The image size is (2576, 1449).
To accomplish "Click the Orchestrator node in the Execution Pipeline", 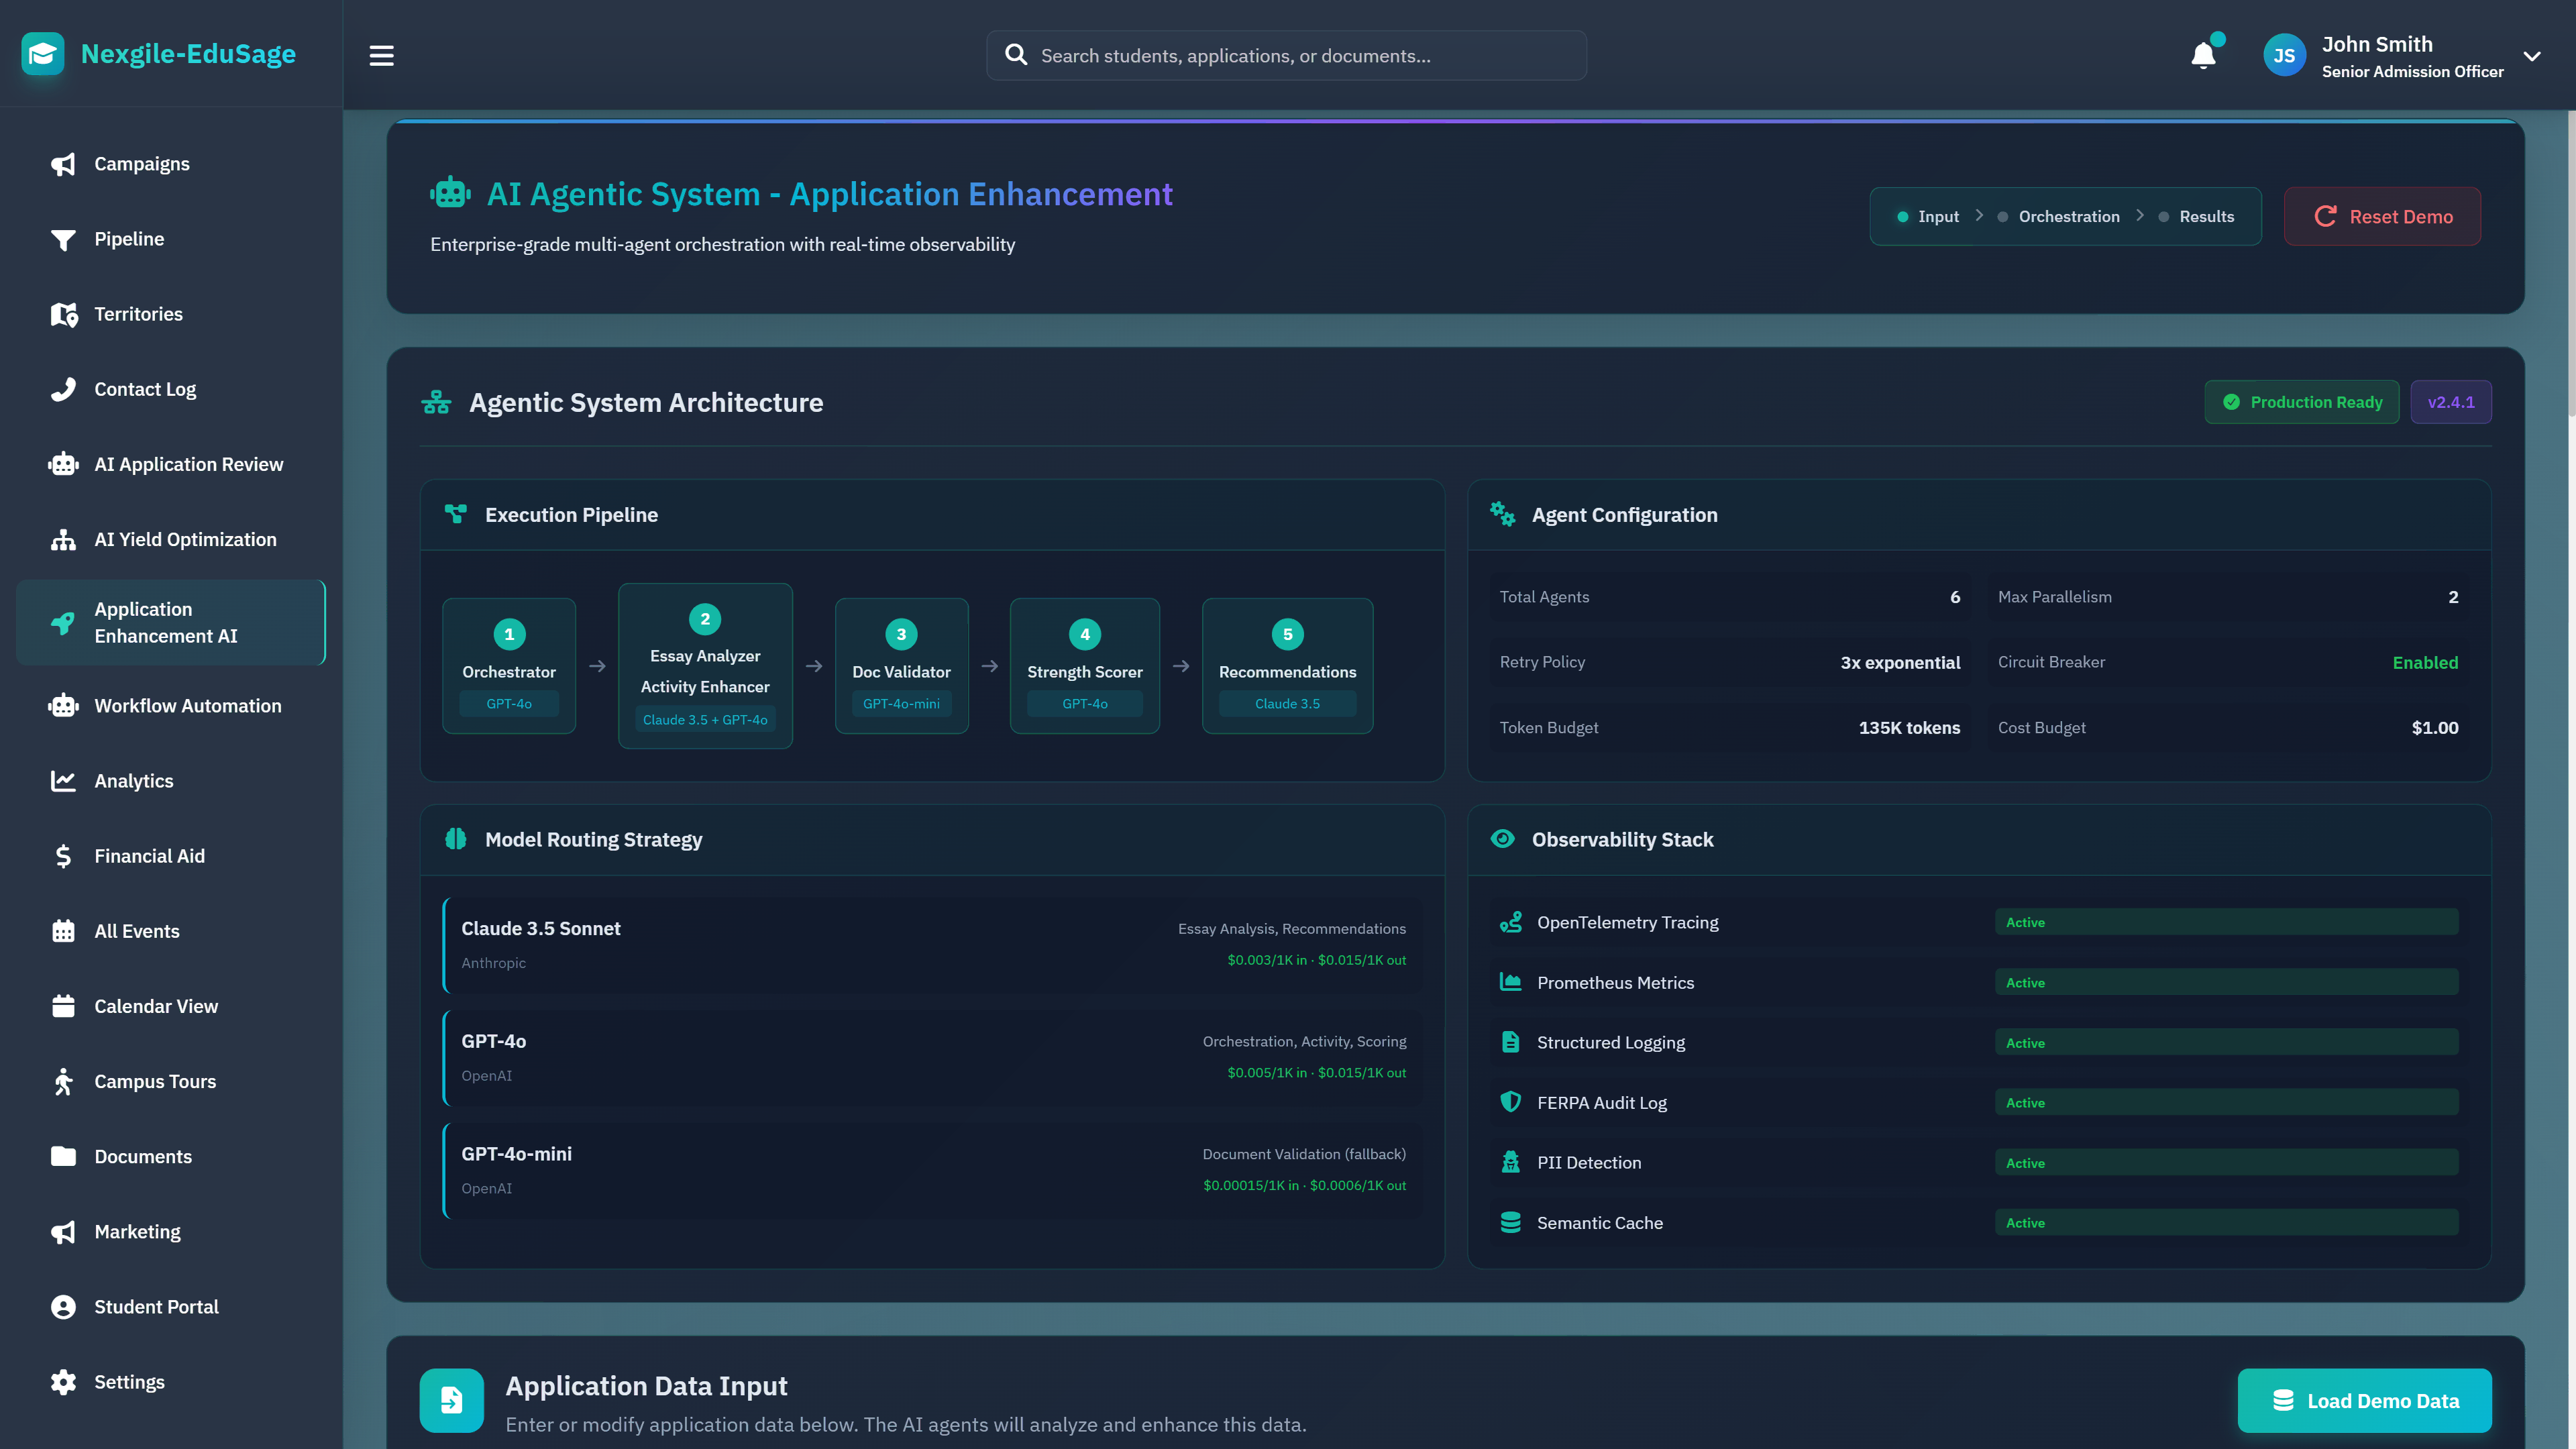I will (x=508, y=666).
